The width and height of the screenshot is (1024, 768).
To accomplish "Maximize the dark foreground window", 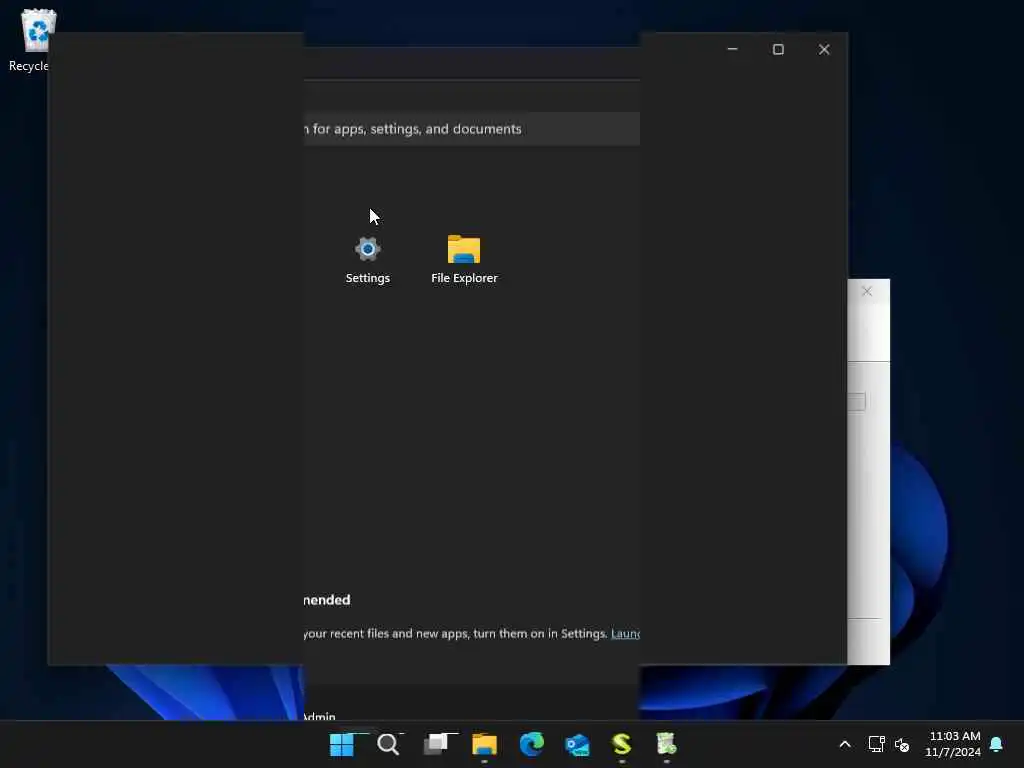I will pyautogui.click(x=778, y=49).
